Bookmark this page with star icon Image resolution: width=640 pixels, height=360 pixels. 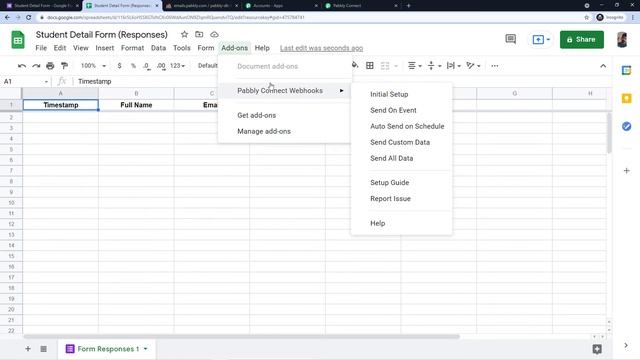tap(587, 18)
